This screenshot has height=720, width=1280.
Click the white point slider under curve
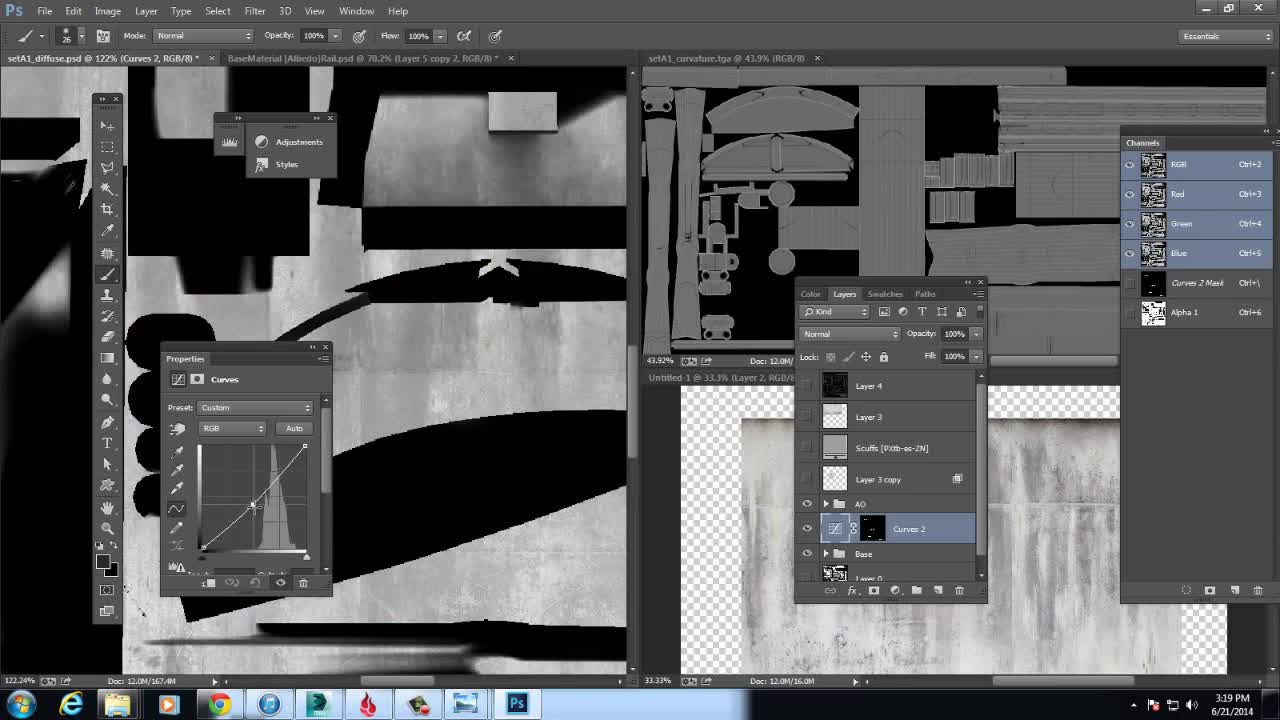pos(306,557)
